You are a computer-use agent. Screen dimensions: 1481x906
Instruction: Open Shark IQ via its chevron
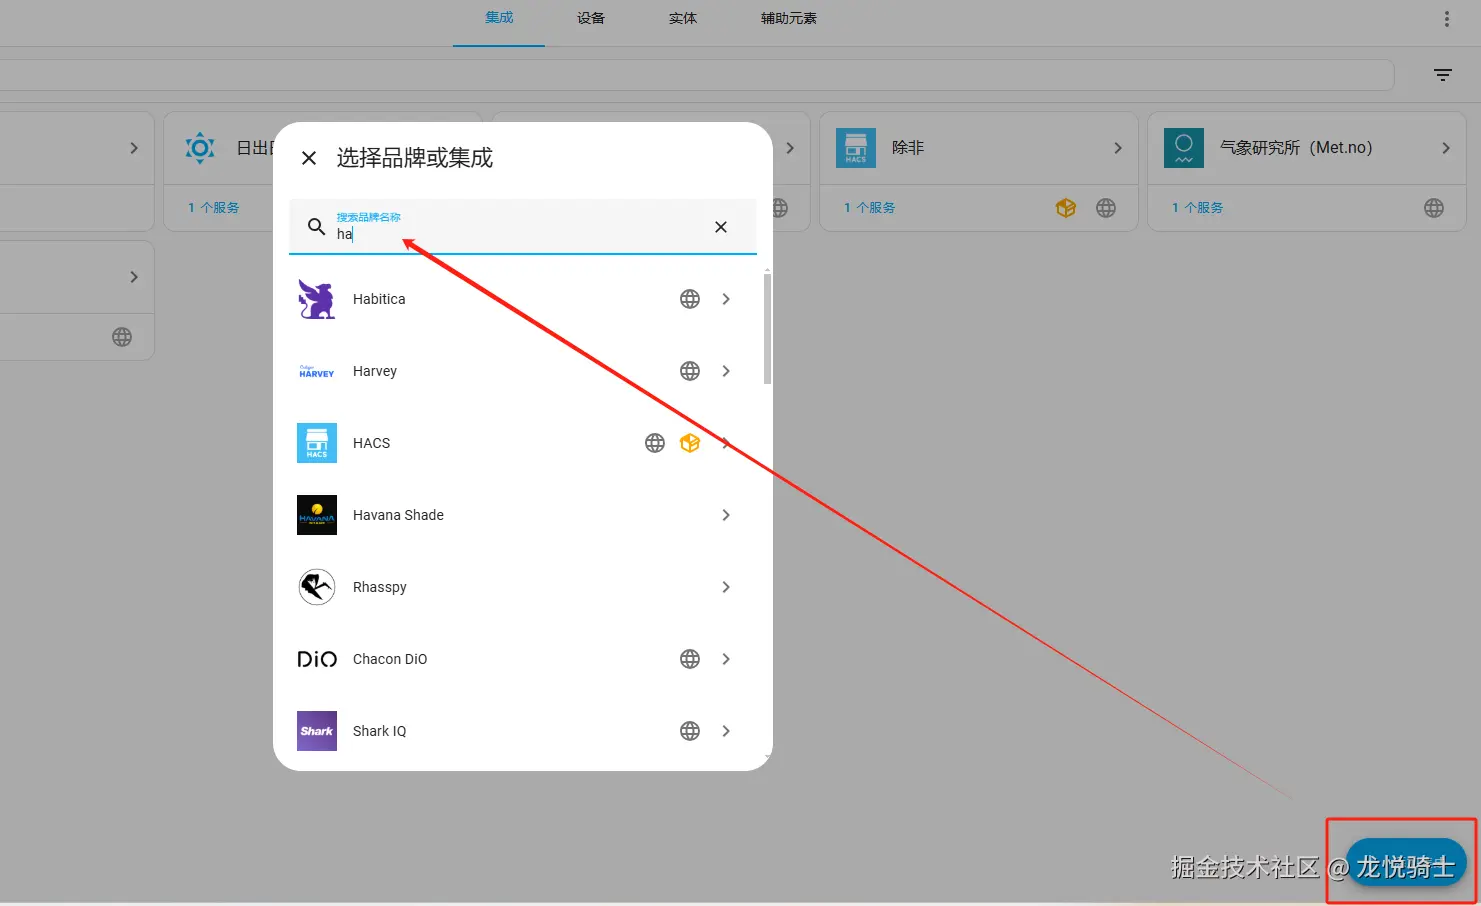[x=726, y=731]
